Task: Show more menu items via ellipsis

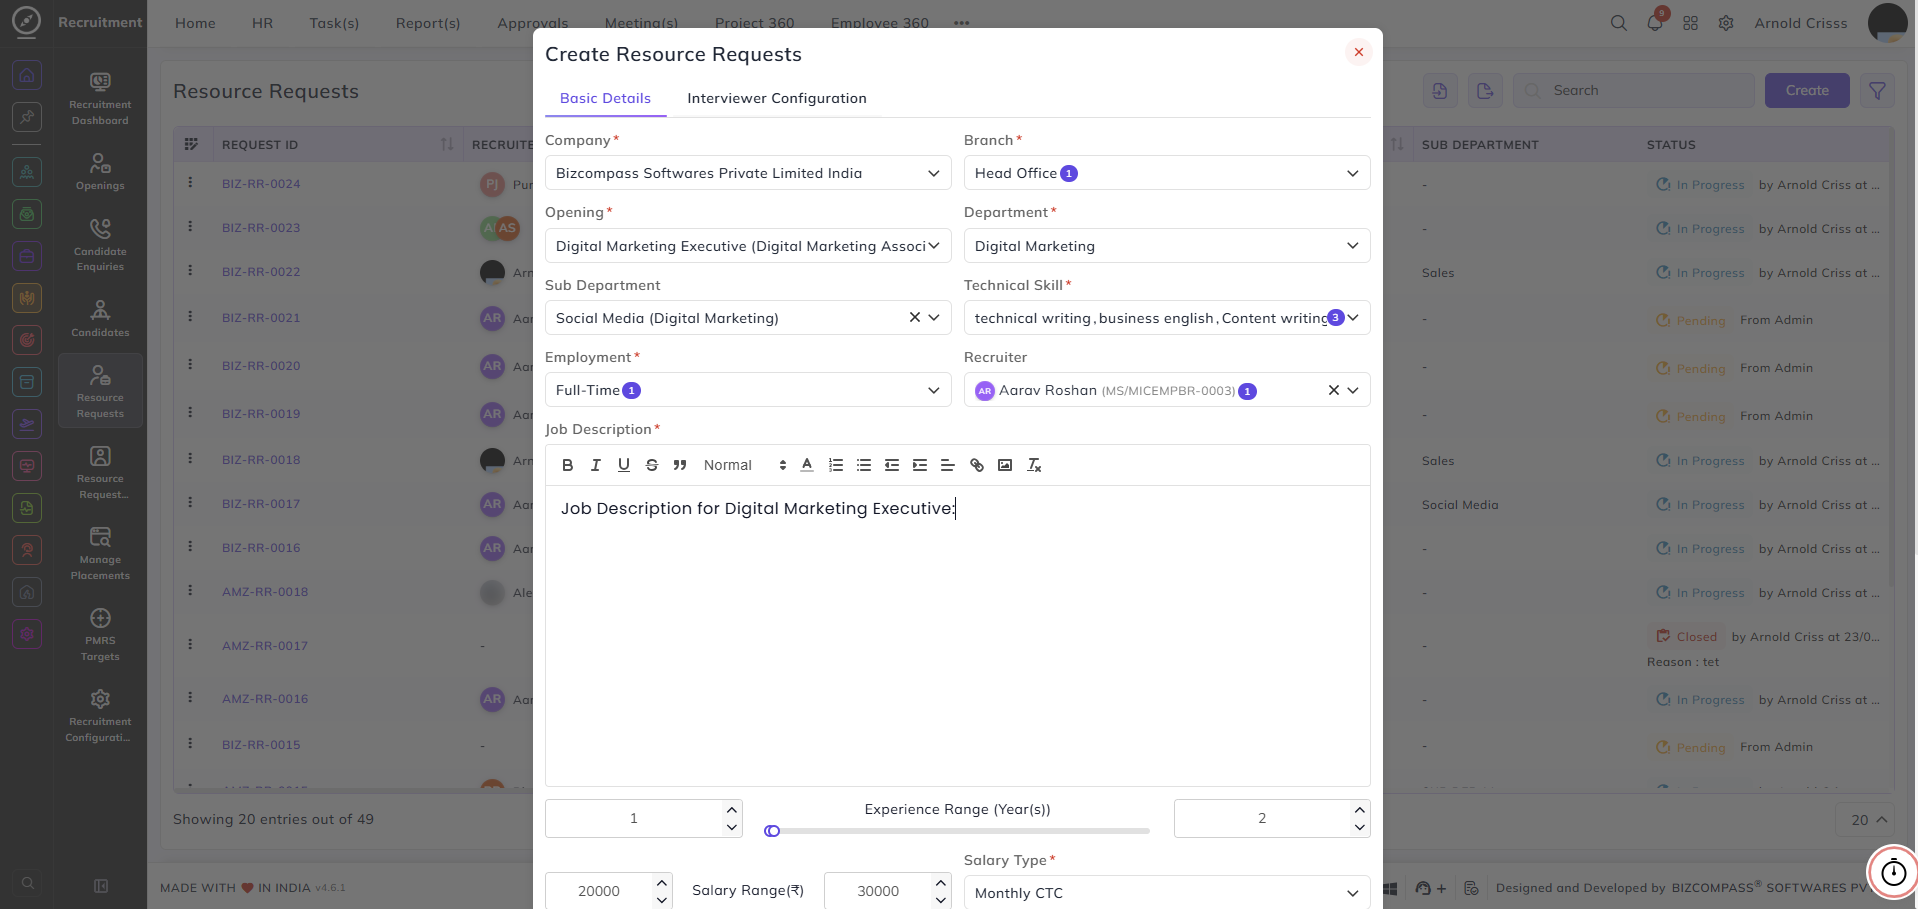Action: pyautogui.click(x=961, y=23)
